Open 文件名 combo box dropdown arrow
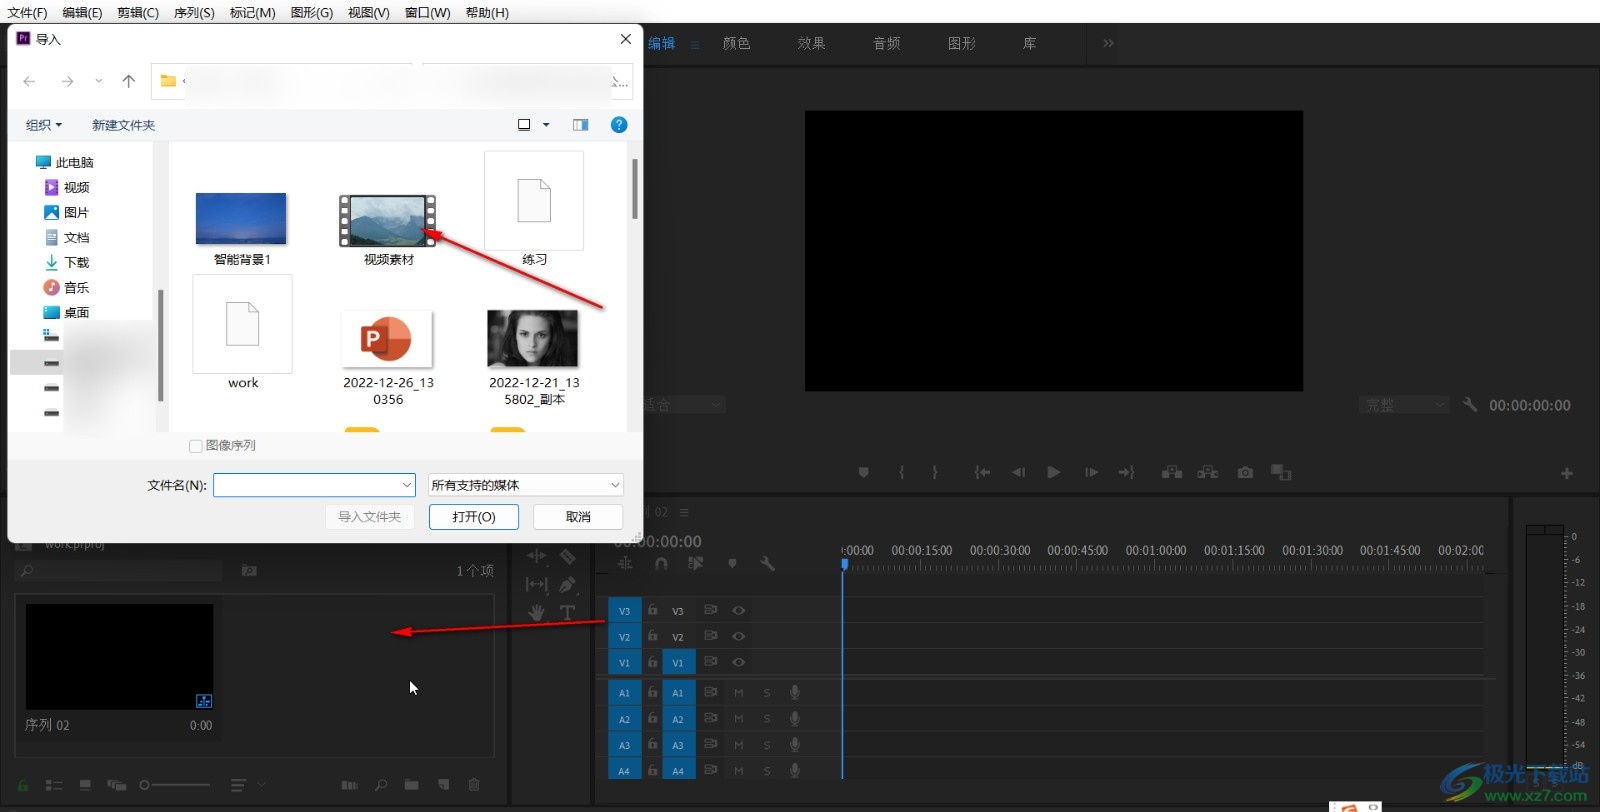The height and width of the screenshot is (812, 1600). 407,485
